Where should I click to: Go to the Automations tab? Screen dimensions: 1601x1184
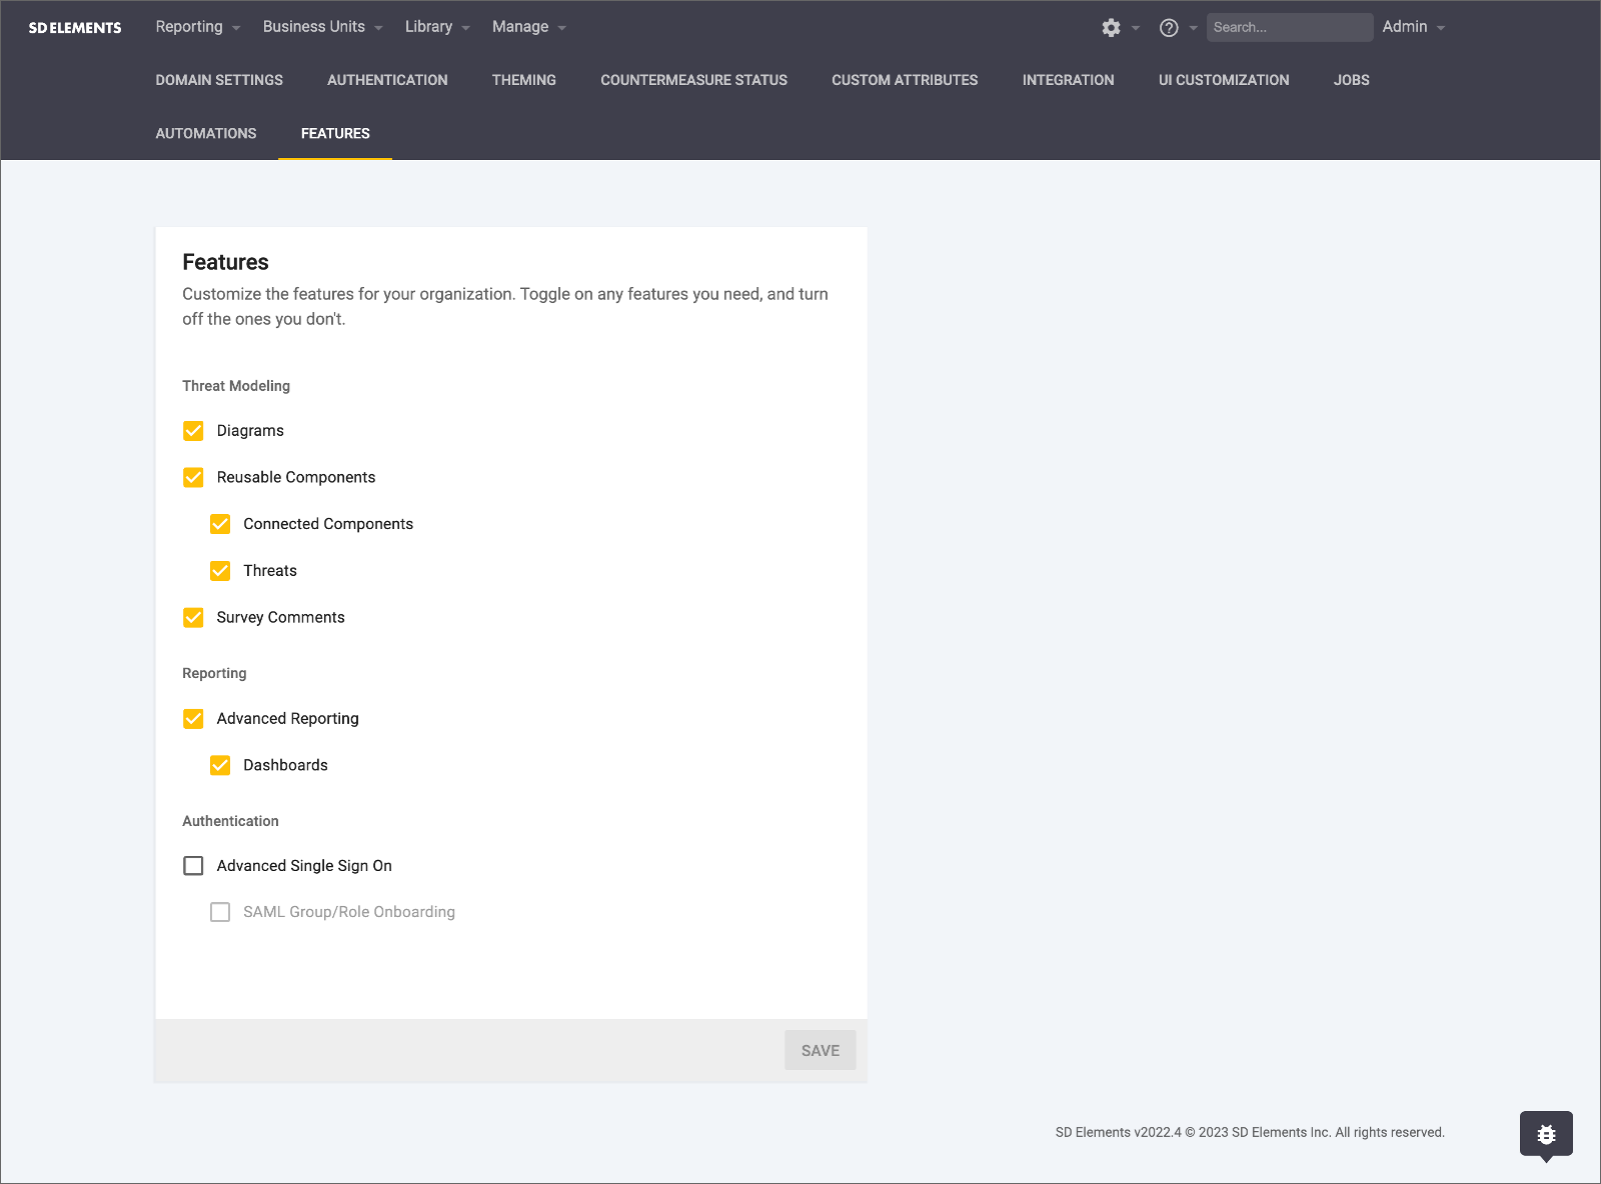point(206,134)
